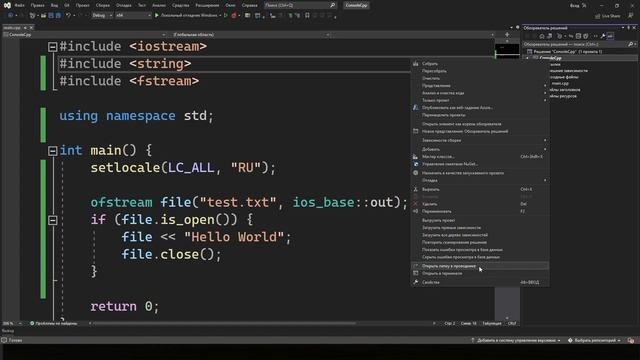
Task: Click the feedback icon beside Live Share
Action: tap(631, 16)
